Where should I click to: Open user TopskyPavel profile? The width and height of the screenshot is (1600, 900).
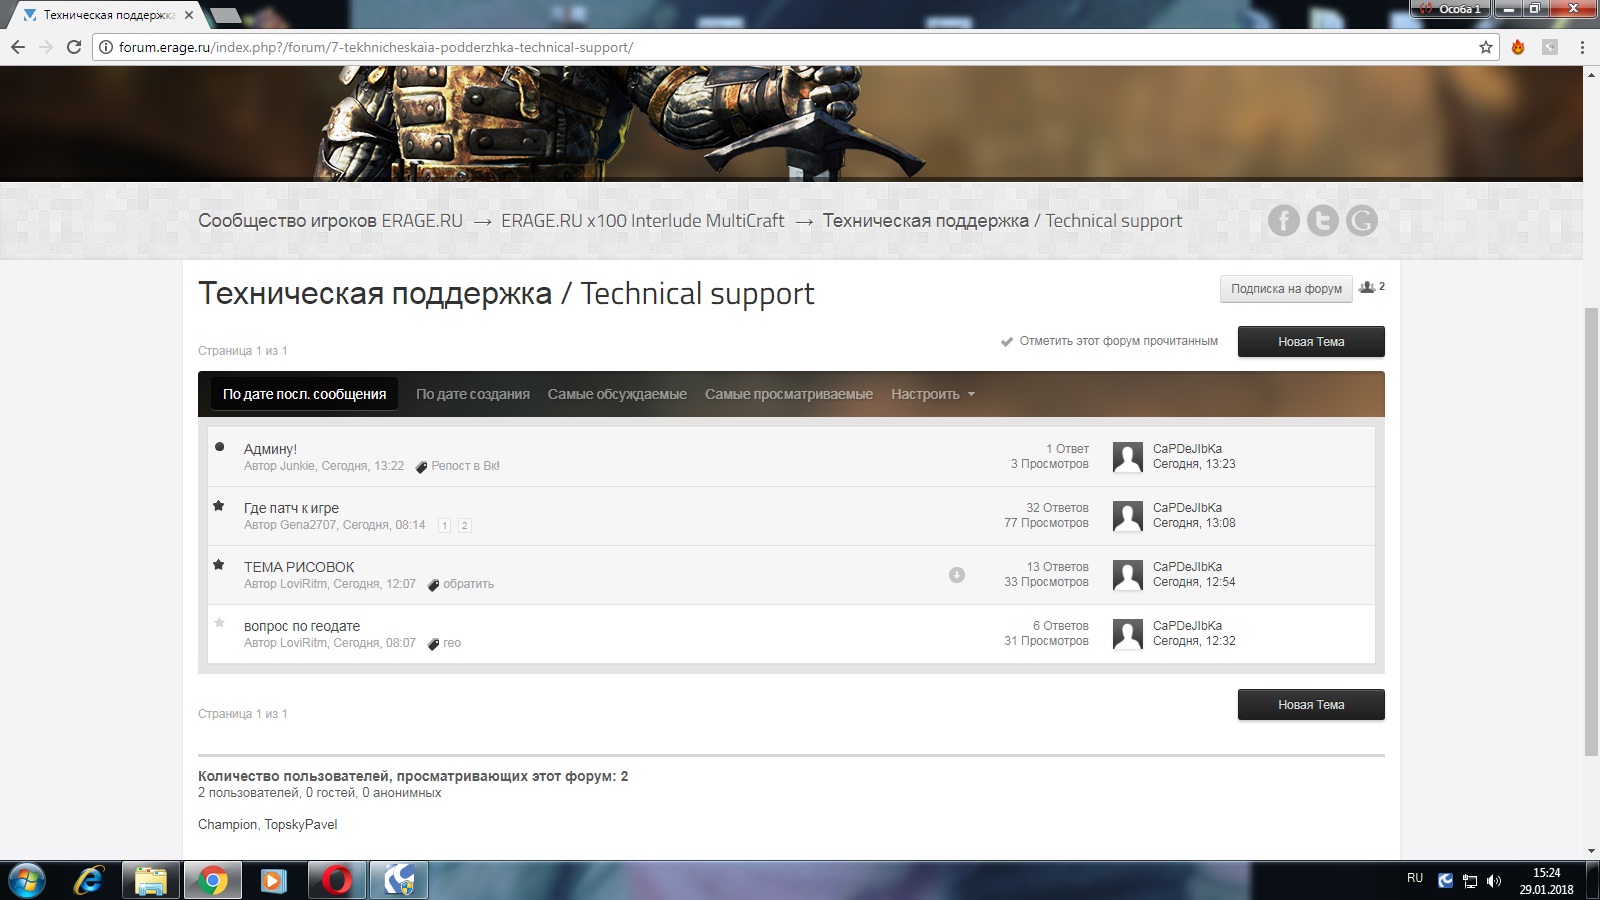(301, 825)
